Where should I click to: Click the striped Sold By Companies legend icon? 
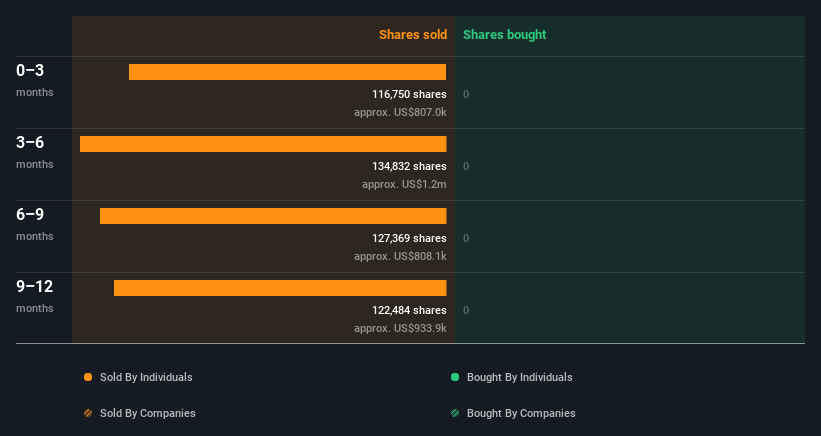tap(88, 413)
